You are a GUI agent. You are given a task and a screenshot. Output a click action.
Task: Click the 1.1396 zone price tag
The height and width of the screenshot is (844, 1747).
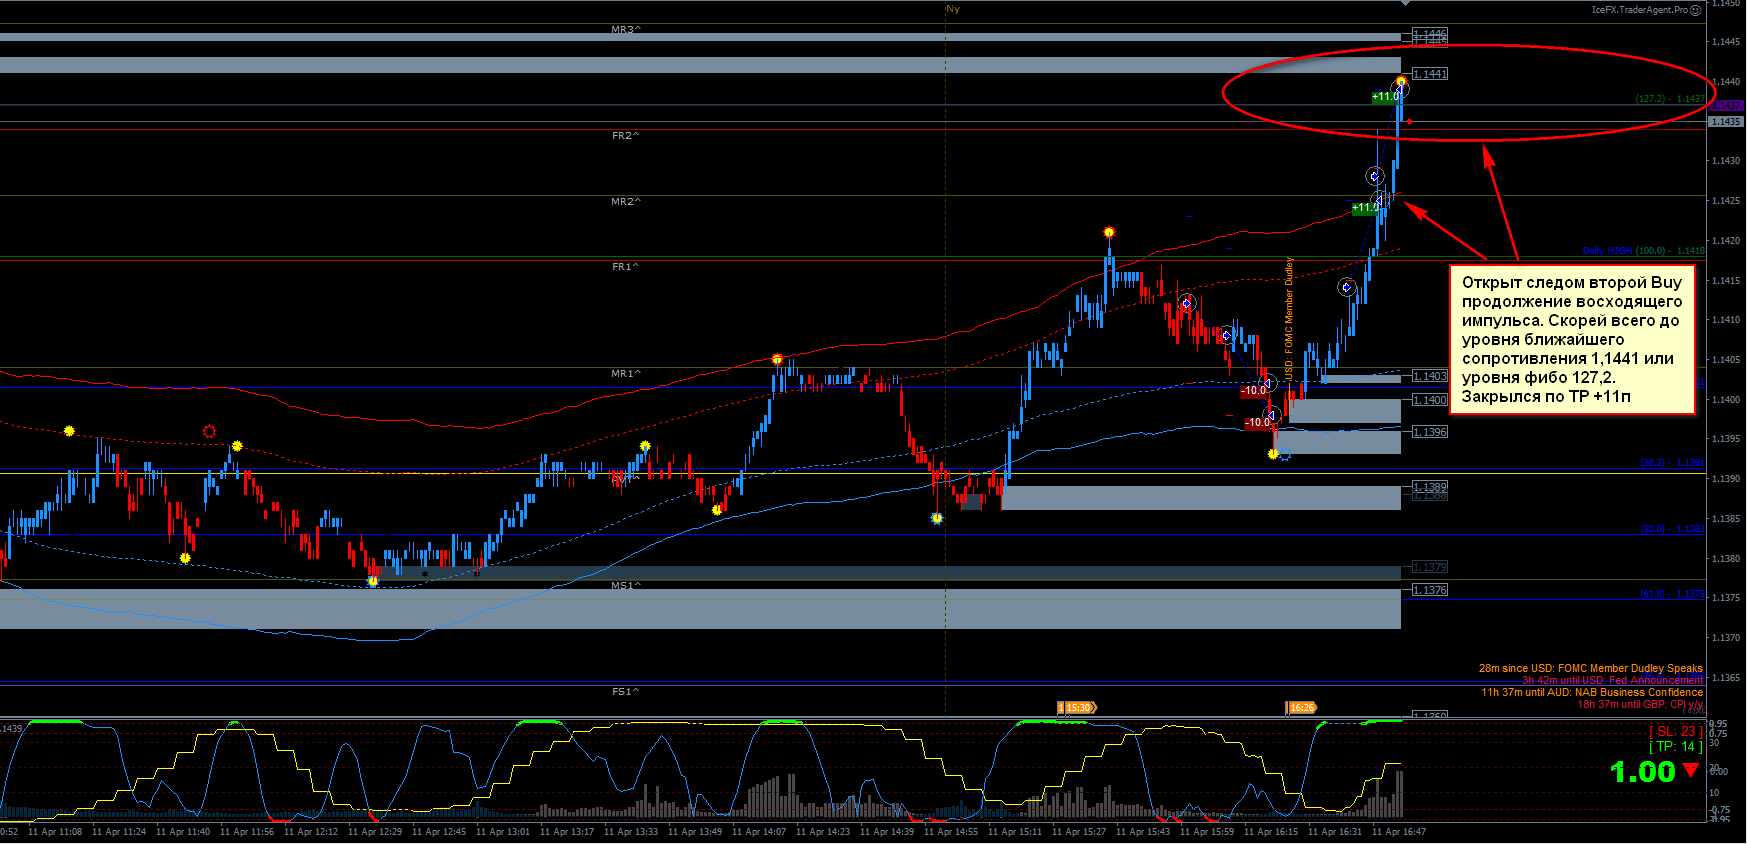point(1429,432)
